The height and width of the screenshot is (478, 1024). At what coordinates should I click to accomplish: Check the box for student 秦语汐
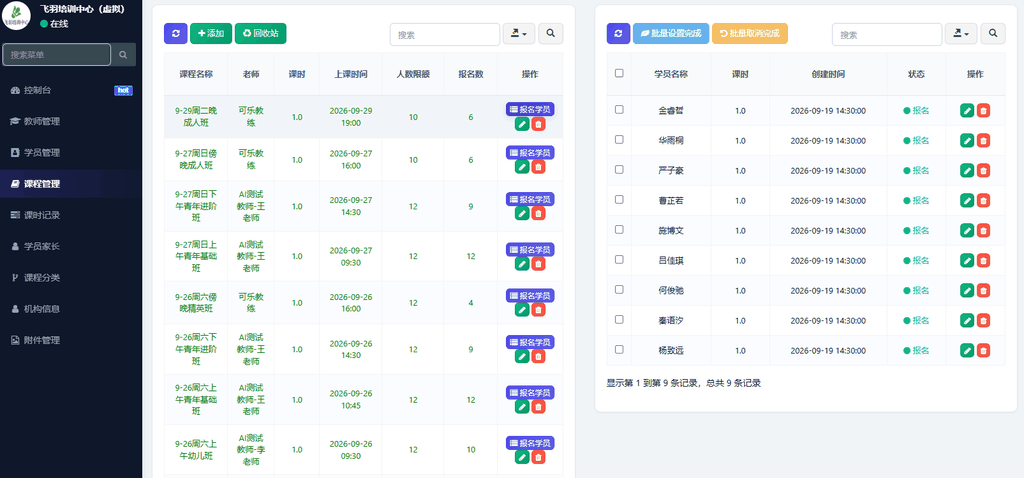(x=619, y=319)
